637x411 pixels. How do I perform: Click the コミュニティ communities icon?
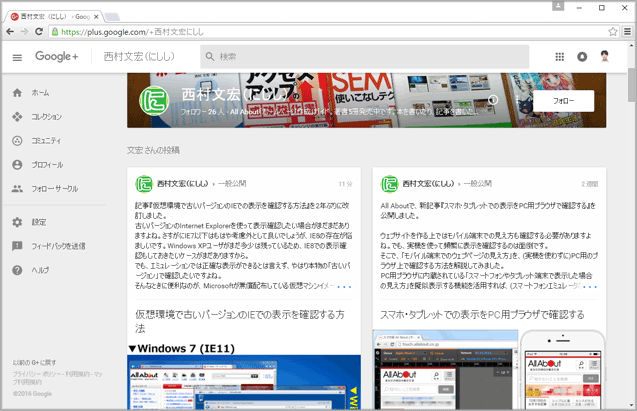click(17, 141)
